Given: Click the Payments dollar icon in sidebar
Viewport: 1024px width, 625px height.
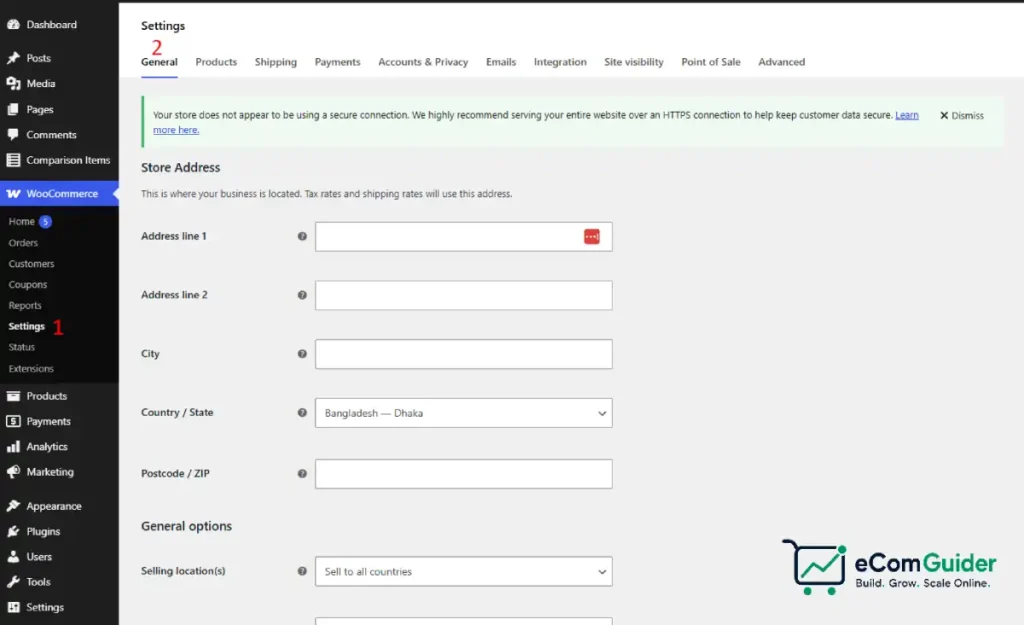Looking at the screenshot, I should tap(13, 421).
